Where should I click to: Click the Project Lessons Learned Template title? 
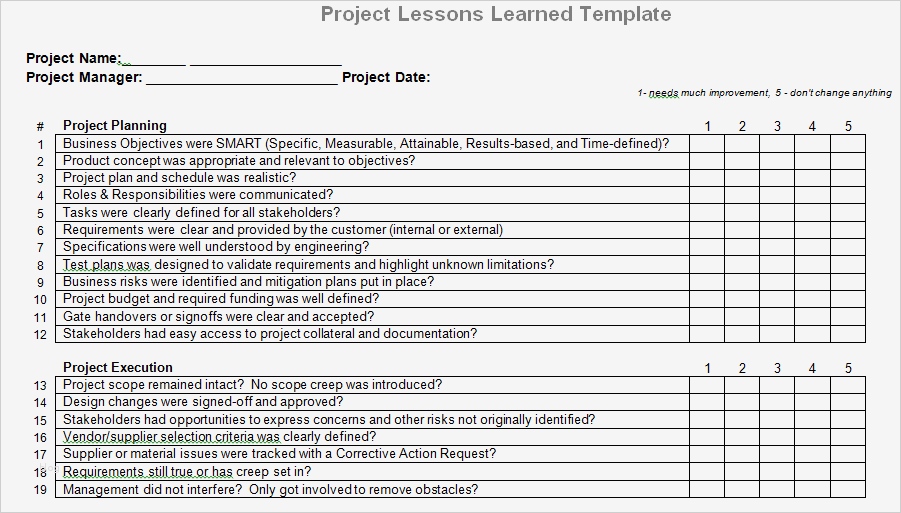pos(496,14)
